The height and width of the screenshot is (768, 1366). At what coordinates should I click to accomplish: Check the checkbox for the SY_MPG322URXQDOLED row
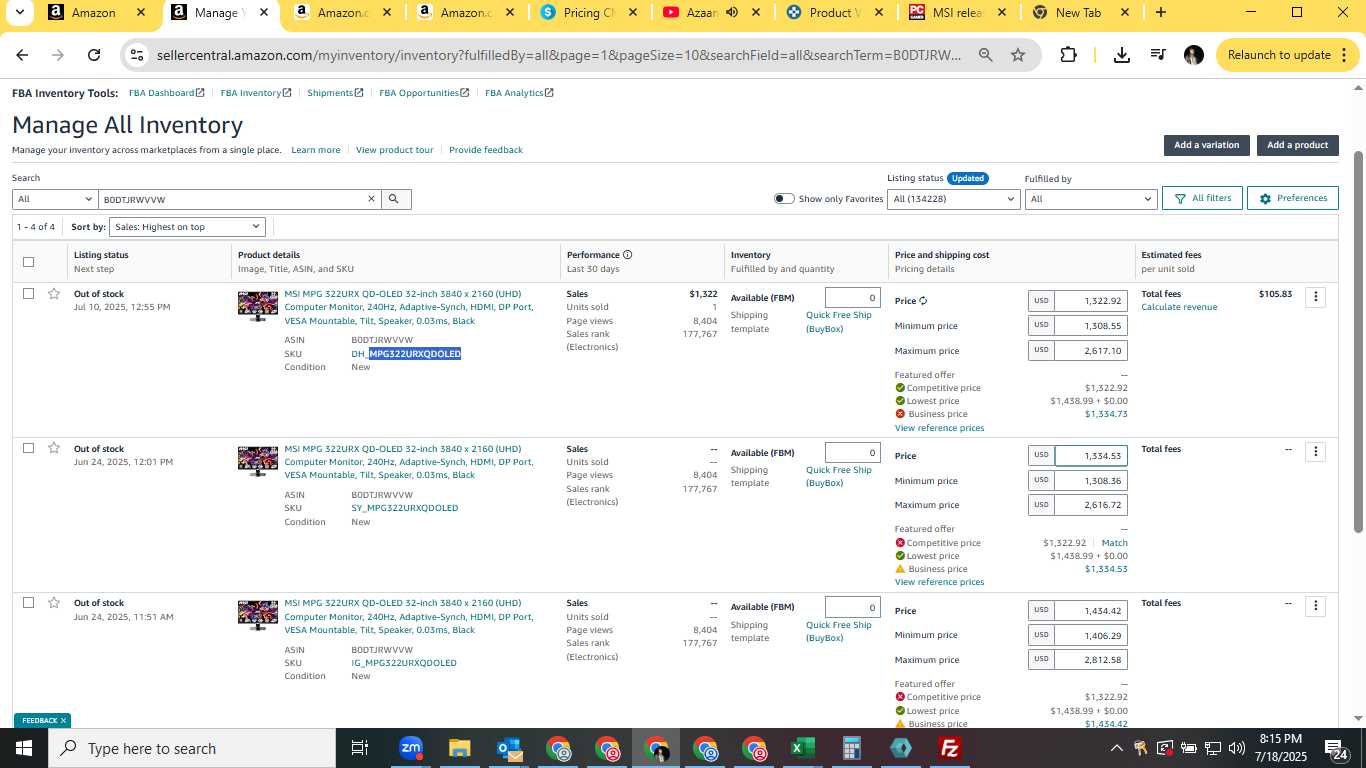(x=28, y=448)
